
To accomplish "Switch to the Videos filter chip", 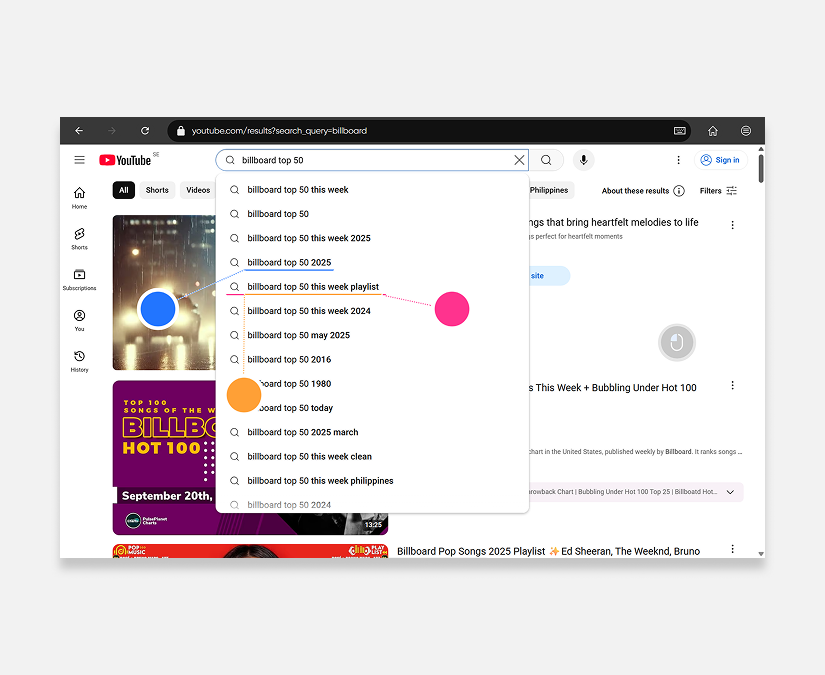I will 197,190.
